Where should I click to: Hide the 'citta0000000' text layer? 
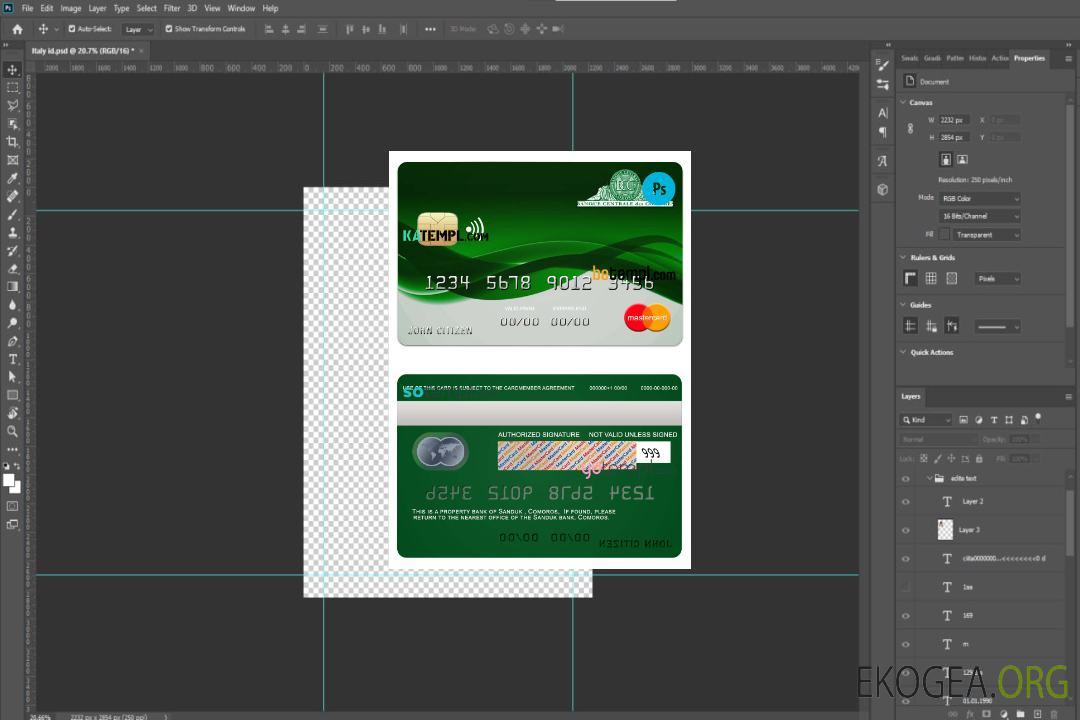[x=906, y=559]
